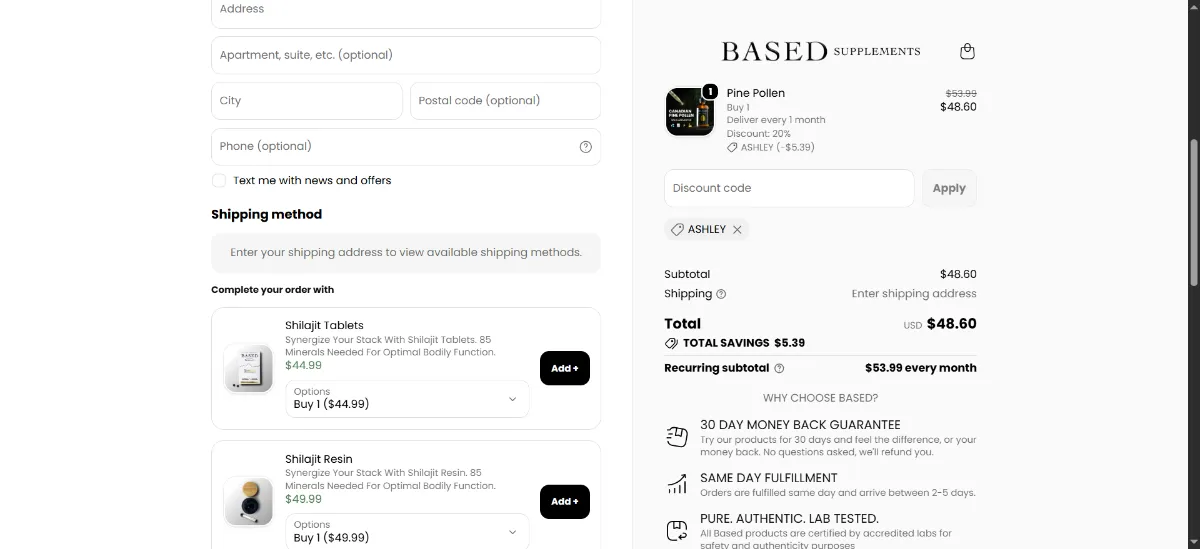Click the Shilajit Resin title
Viewport: 1200px width, 549px height.
[x=319, y=459]
